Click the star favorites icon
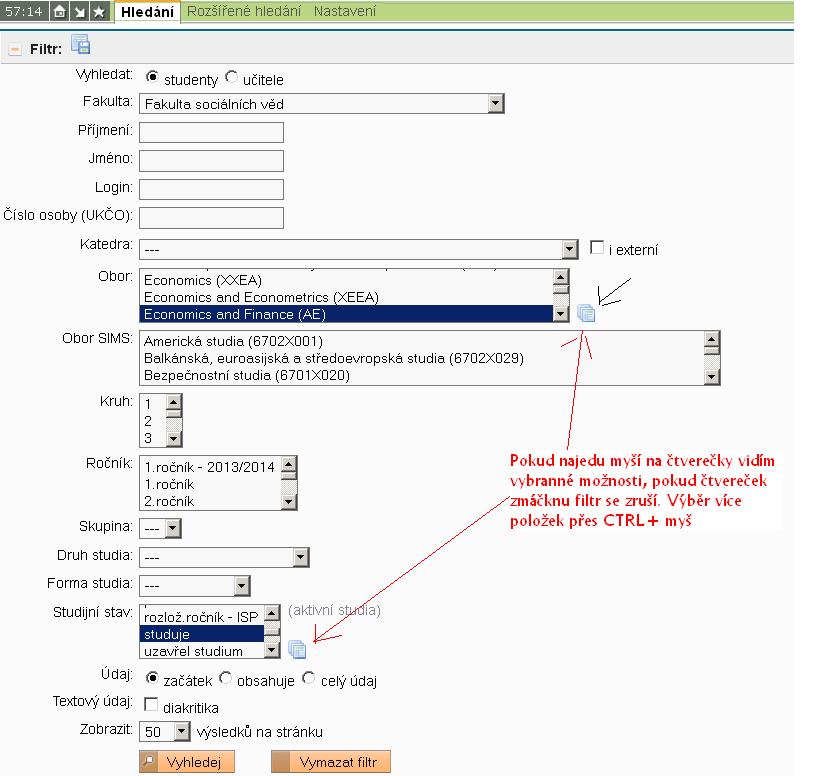 tap(99, 11)
